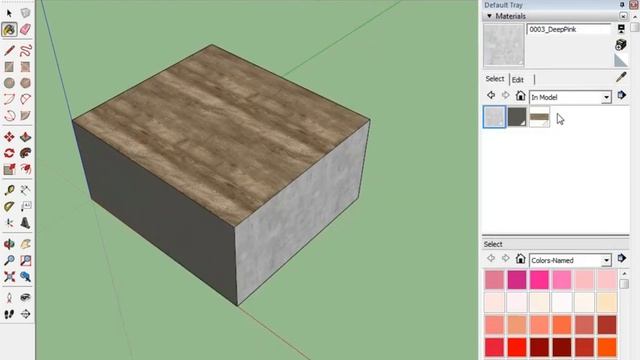Select the Zoom Window tool
This screenshot has width=640, height=360.
25,260
